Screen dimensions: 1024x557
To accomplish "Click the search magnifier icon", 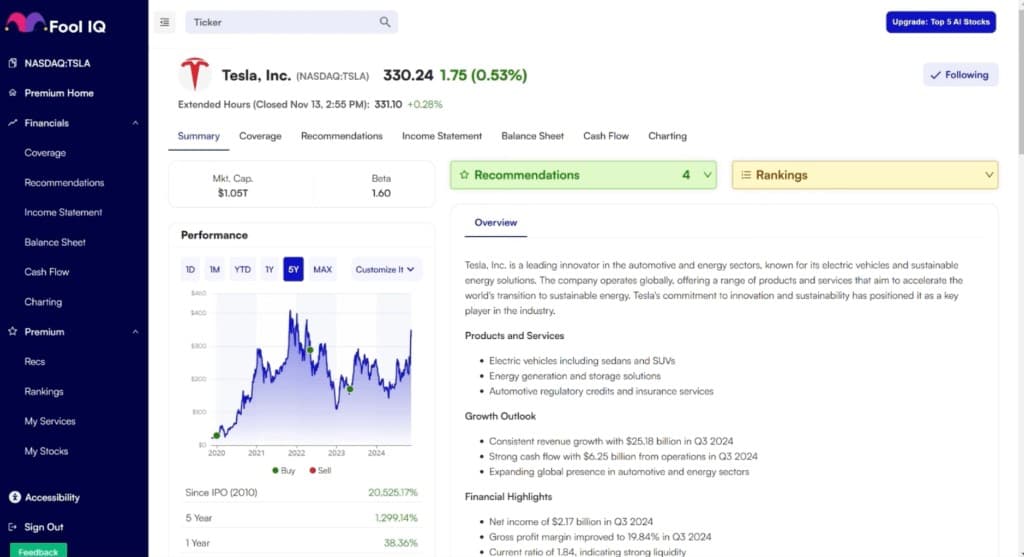I will click(385, 22).
